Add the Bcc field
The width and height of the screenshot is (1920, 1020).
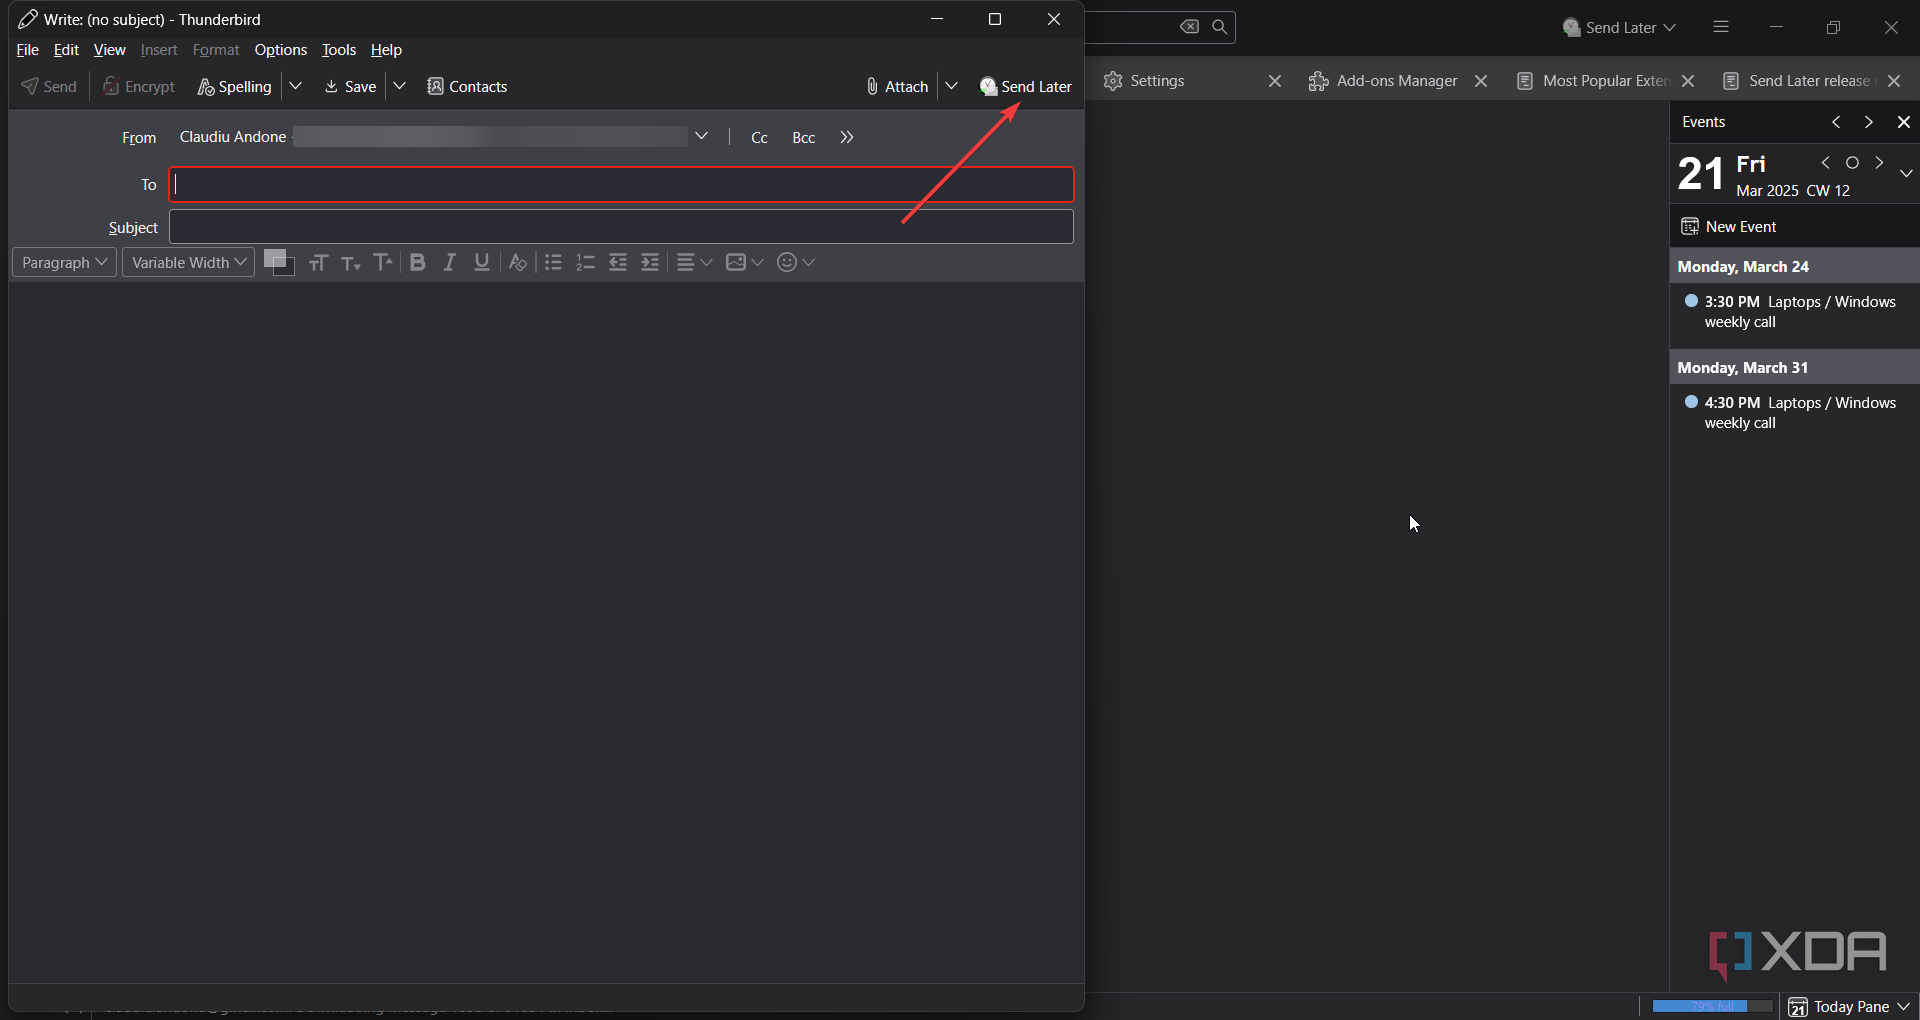click(804, 138)
